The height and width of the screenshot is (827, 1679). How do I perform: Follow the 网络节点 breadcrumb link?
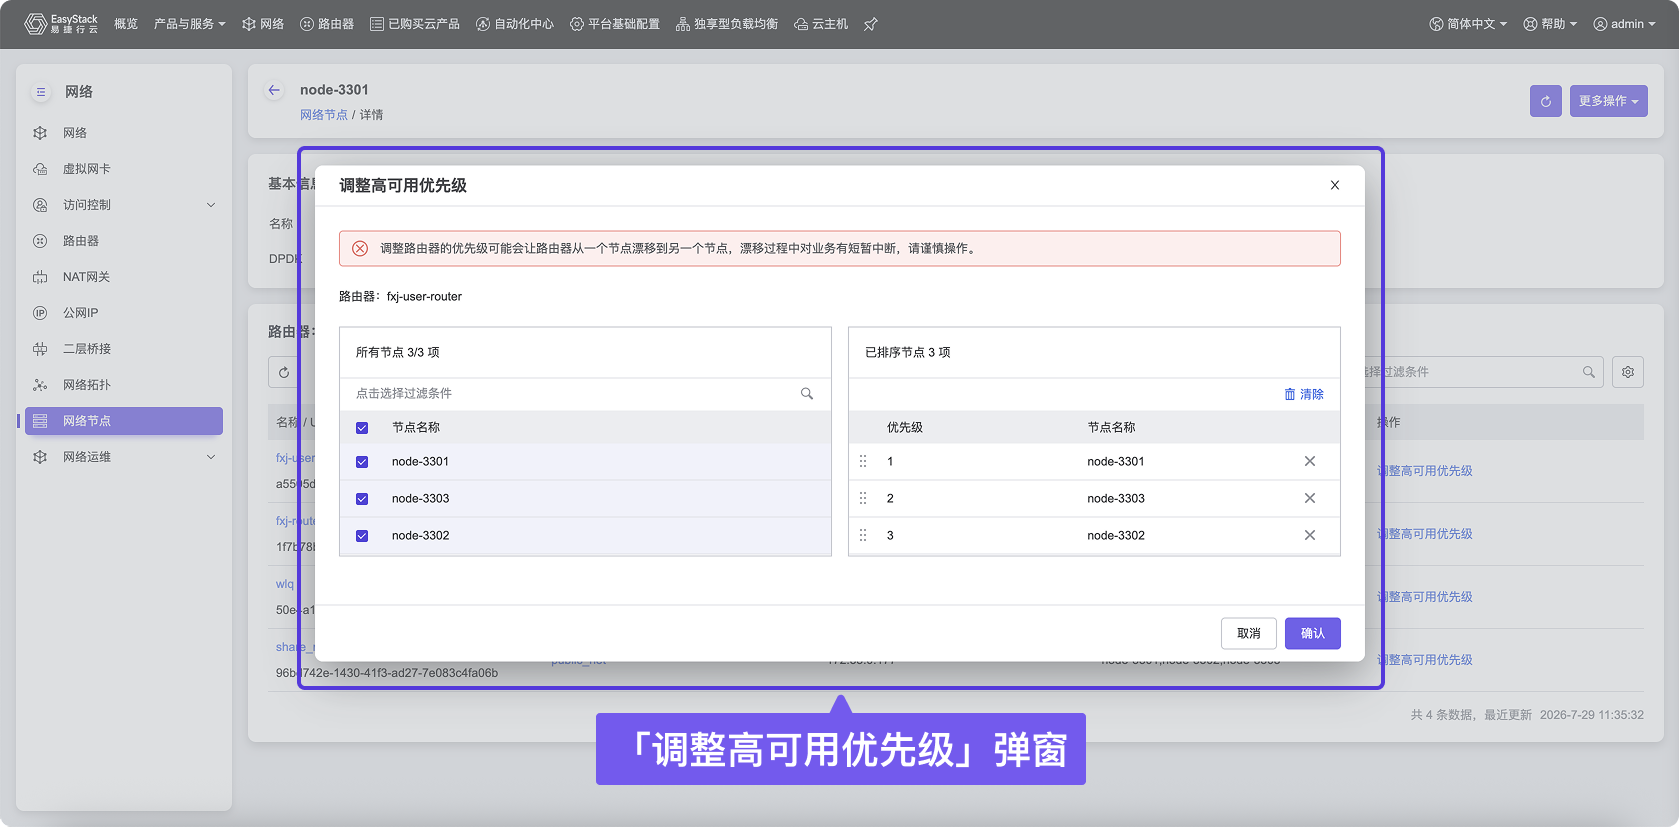click(324, 115)
